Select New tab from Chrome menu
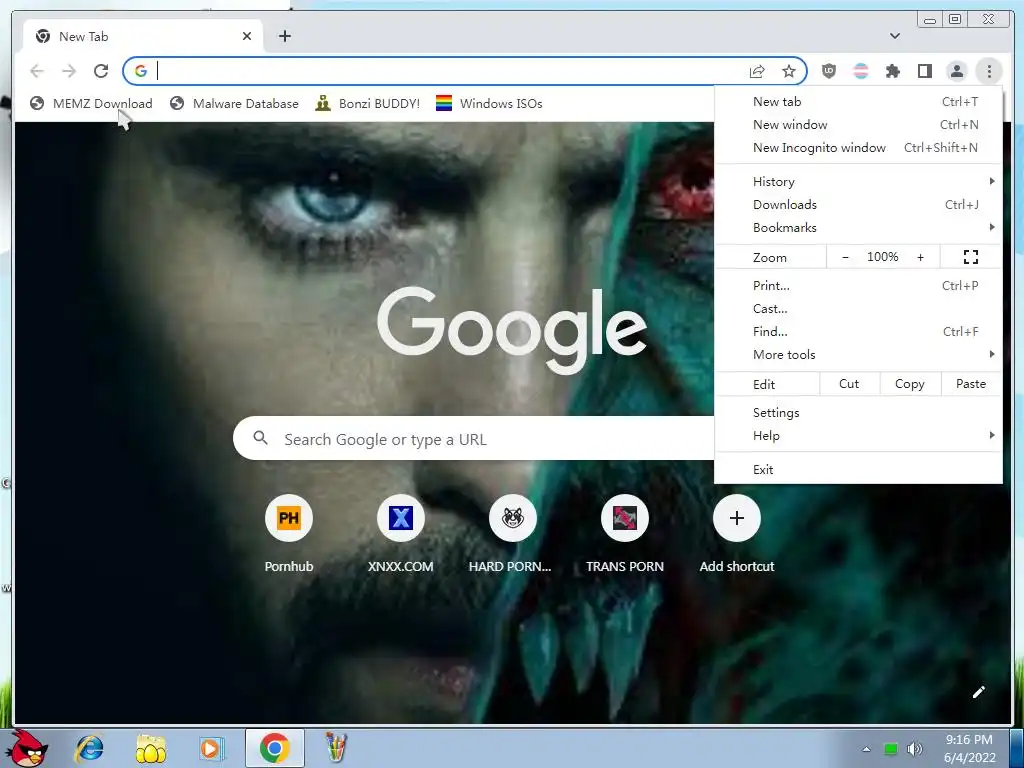This screenshot has width=1024, height=768. (x=858, y=102)
